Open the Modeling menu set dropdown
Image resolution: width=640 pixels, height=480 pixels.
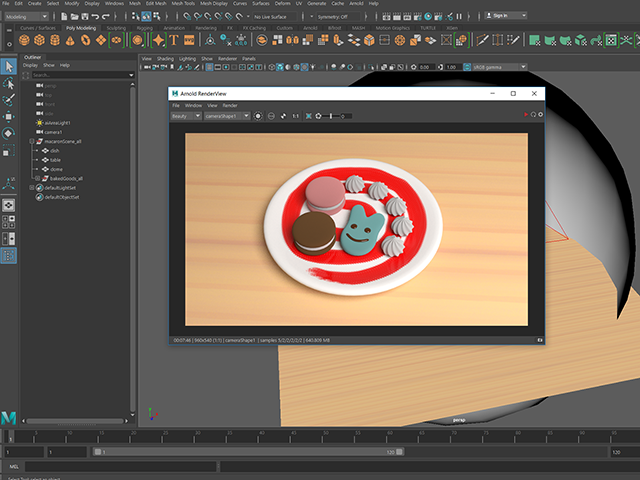coord(27,17)
